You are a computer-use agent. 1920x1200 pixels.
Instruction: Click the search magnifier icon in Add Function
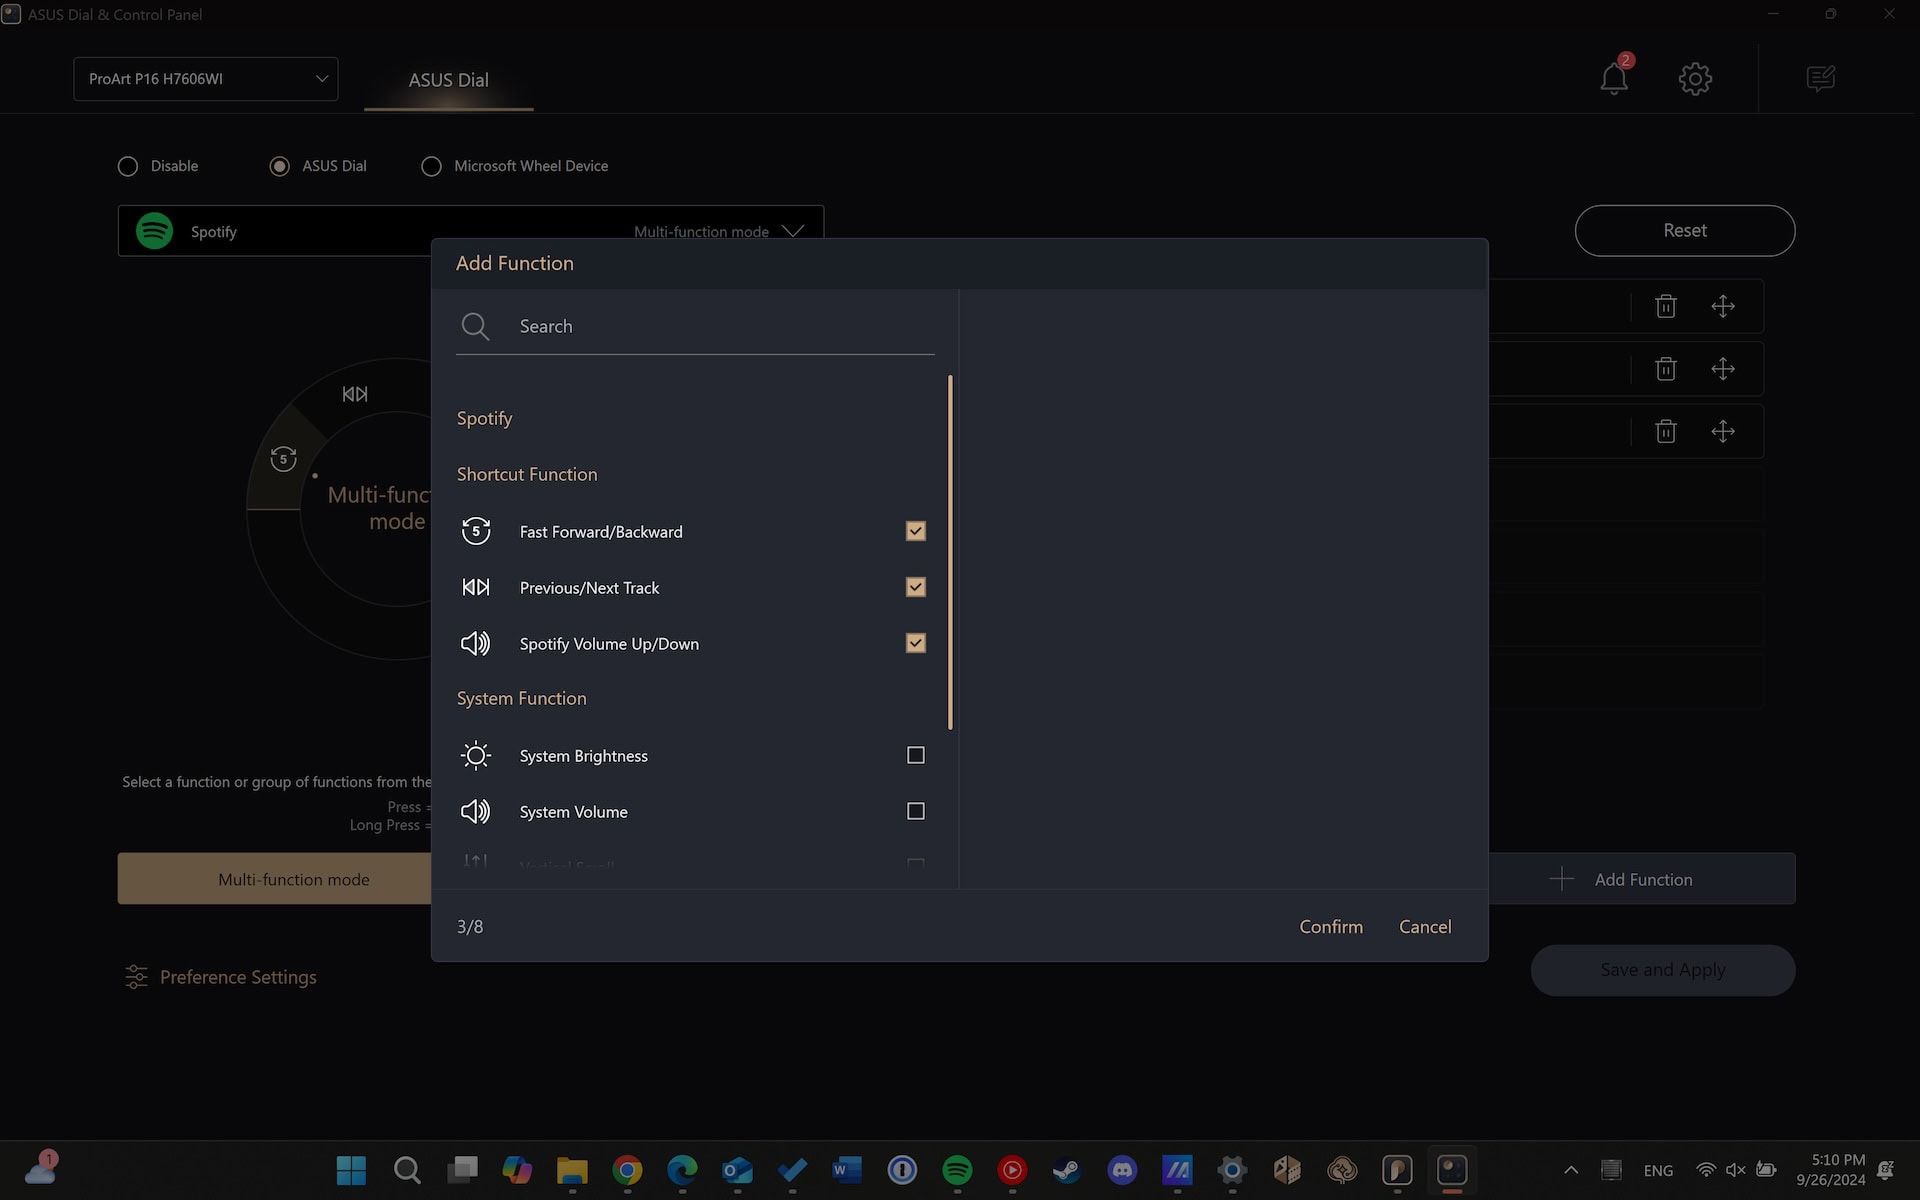pyautogui.click(x=475, y=326)
